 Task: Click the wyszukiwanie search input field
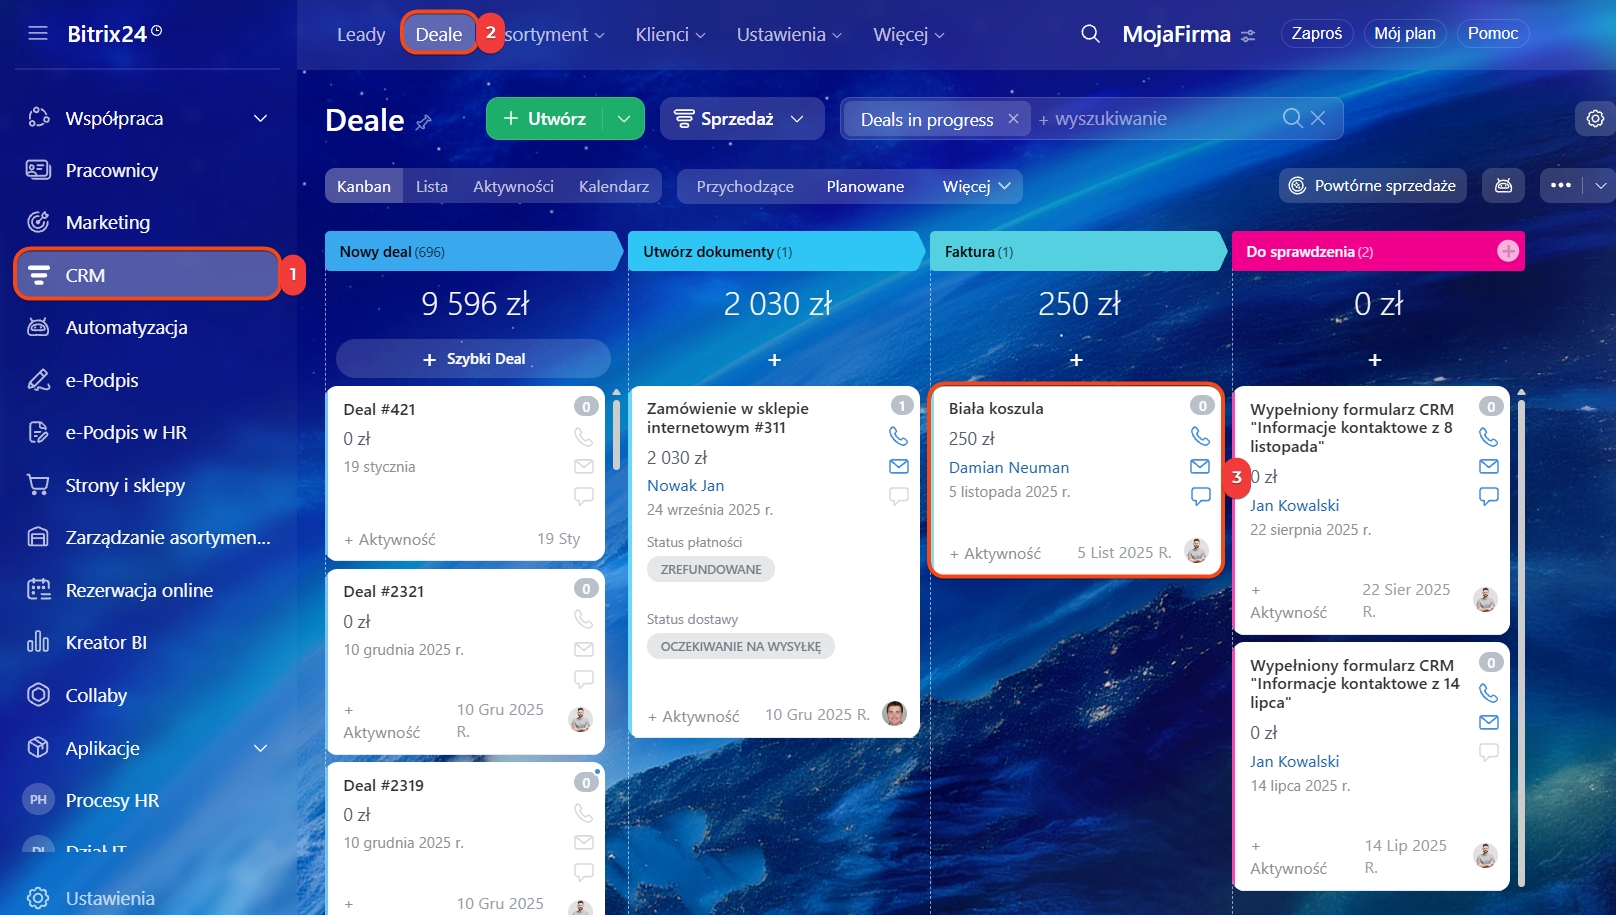click(1160, 119)
